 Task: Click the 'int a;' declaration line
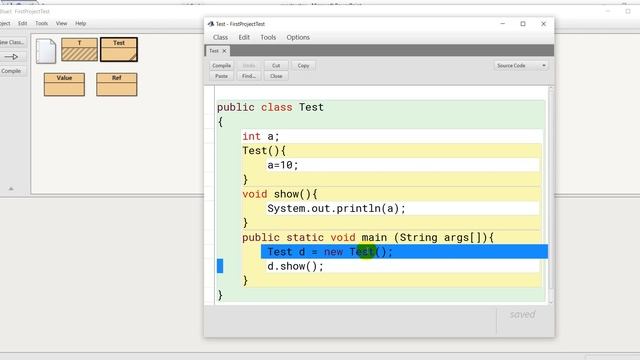(261, 136)
